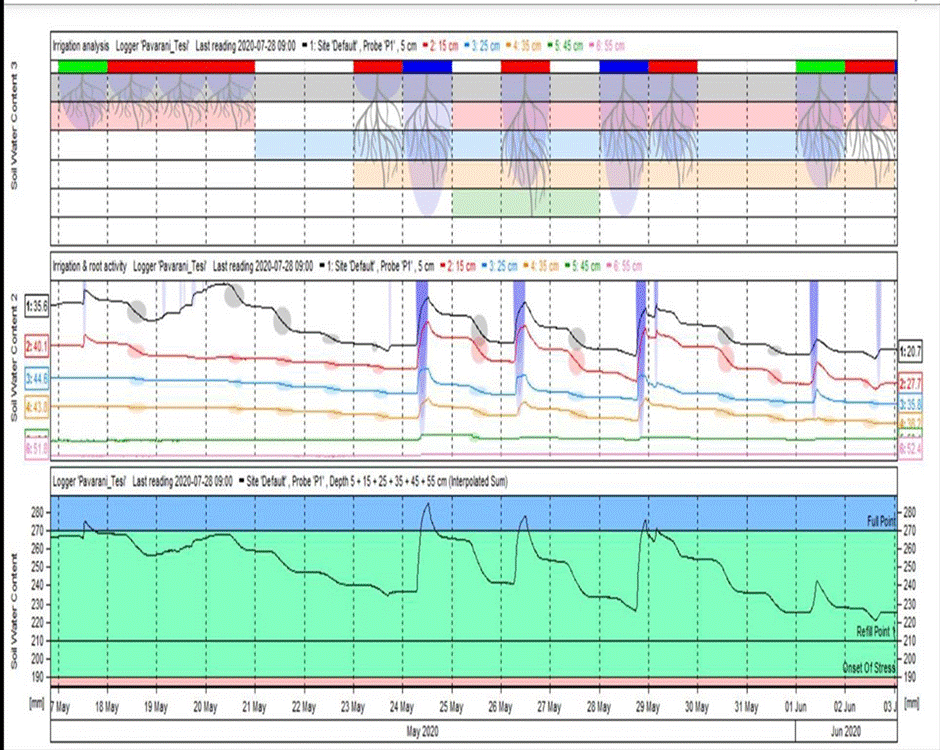Click the first green status bar at top

click(x=82, y=66)
